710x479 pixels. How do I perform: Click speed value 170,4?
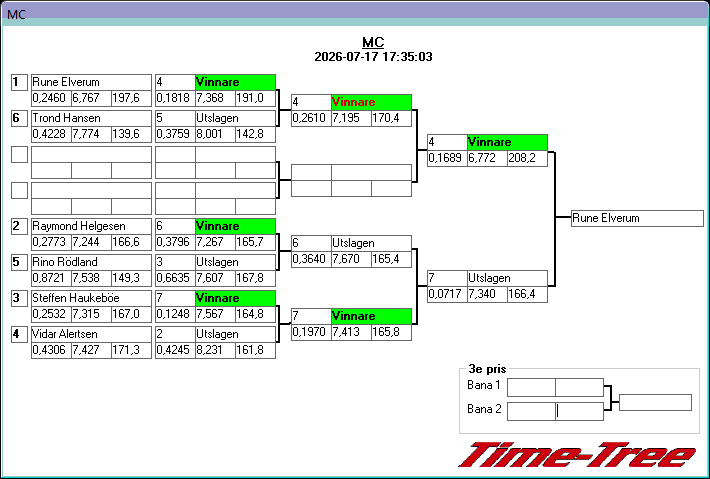coord(392,118)
